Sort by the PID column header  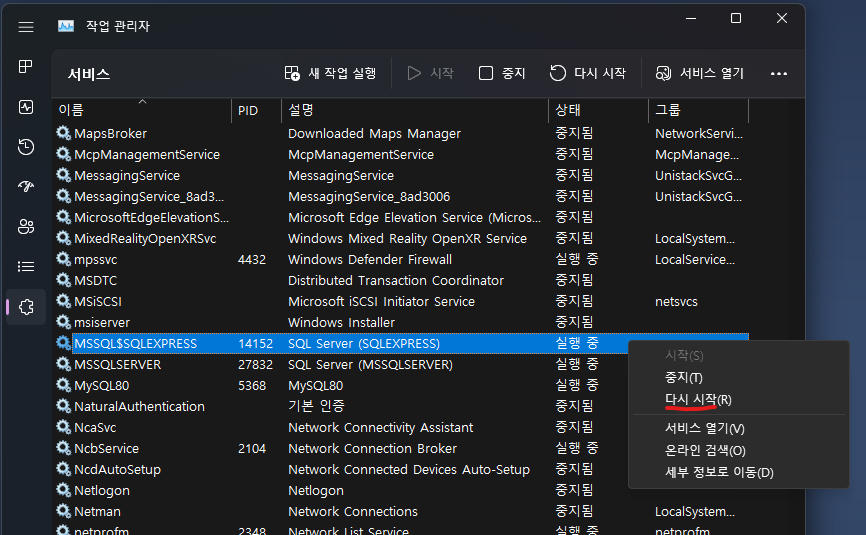point(256,110)
